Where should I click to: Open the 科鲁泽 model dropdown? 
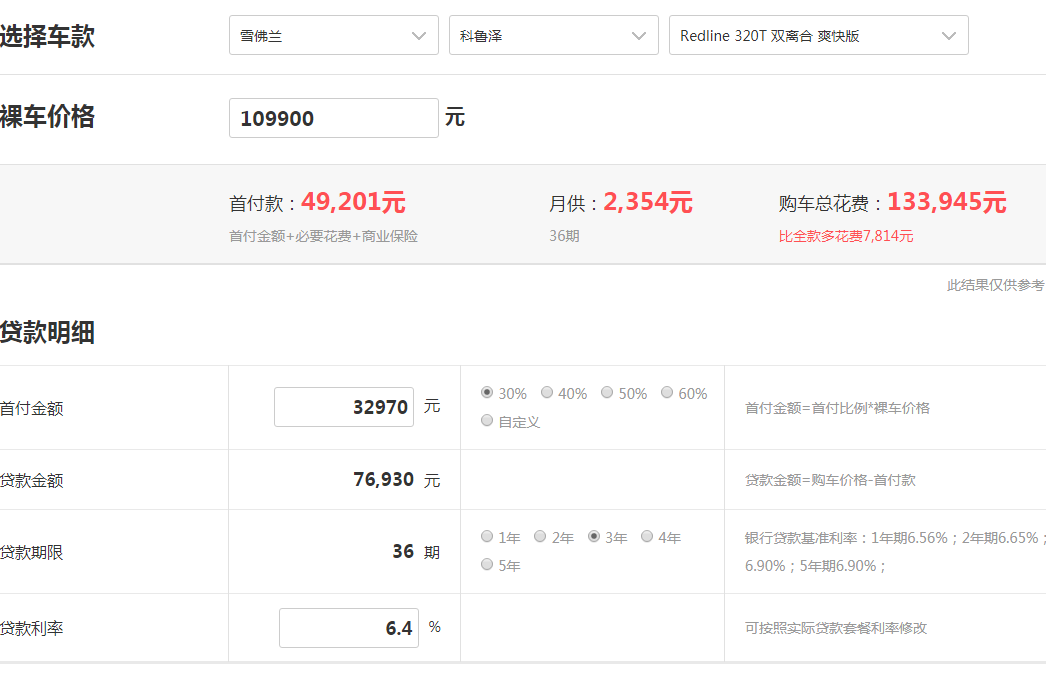click(x=554, y=35)
